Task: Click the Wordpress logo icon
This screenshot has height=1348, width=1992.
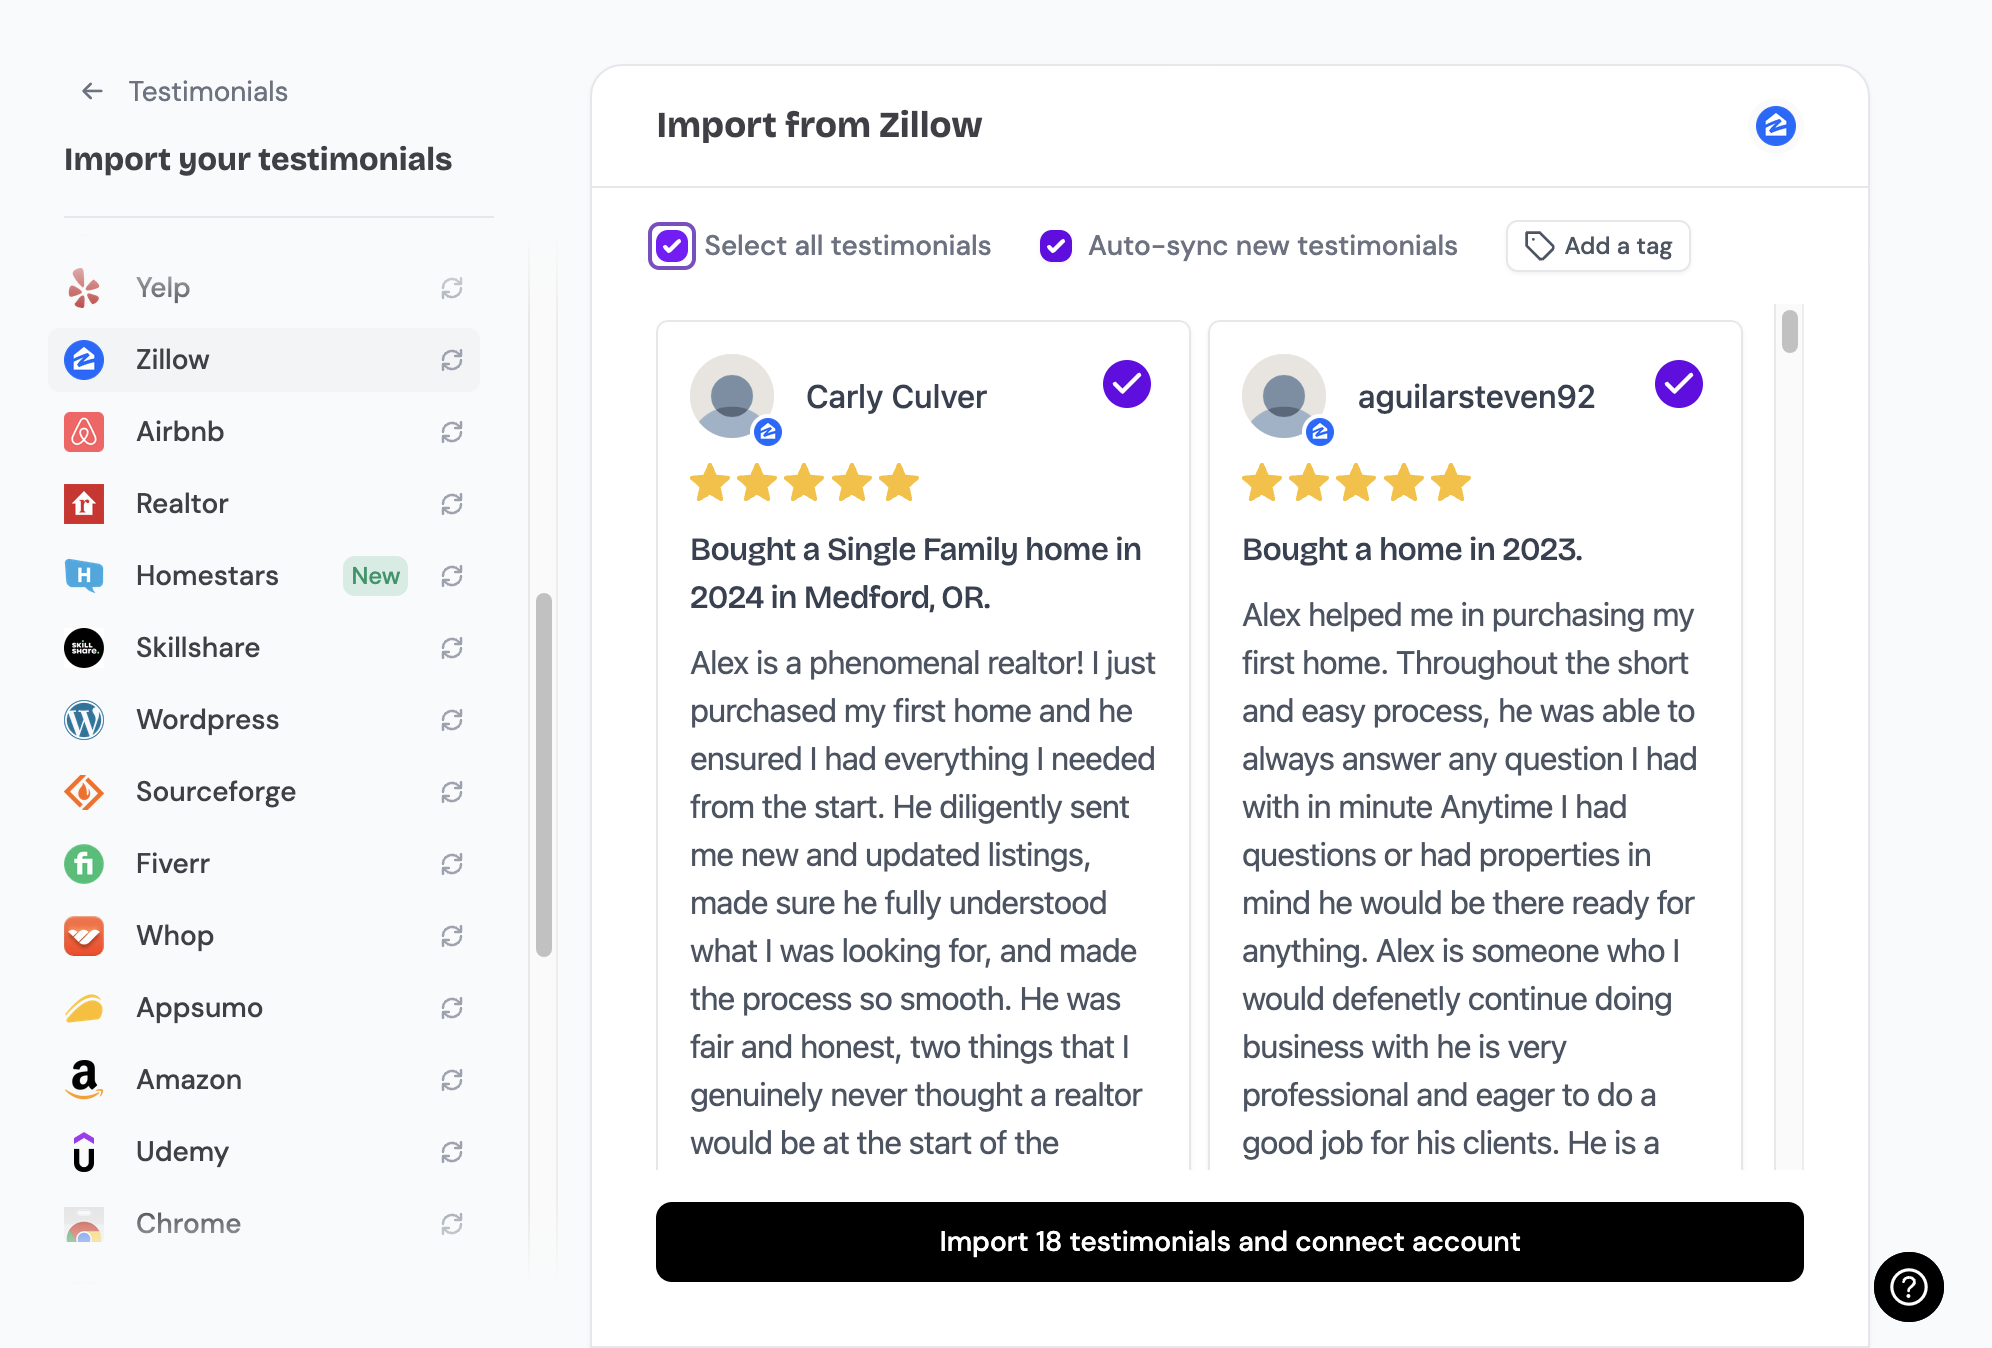Action: tap(84, 720)
